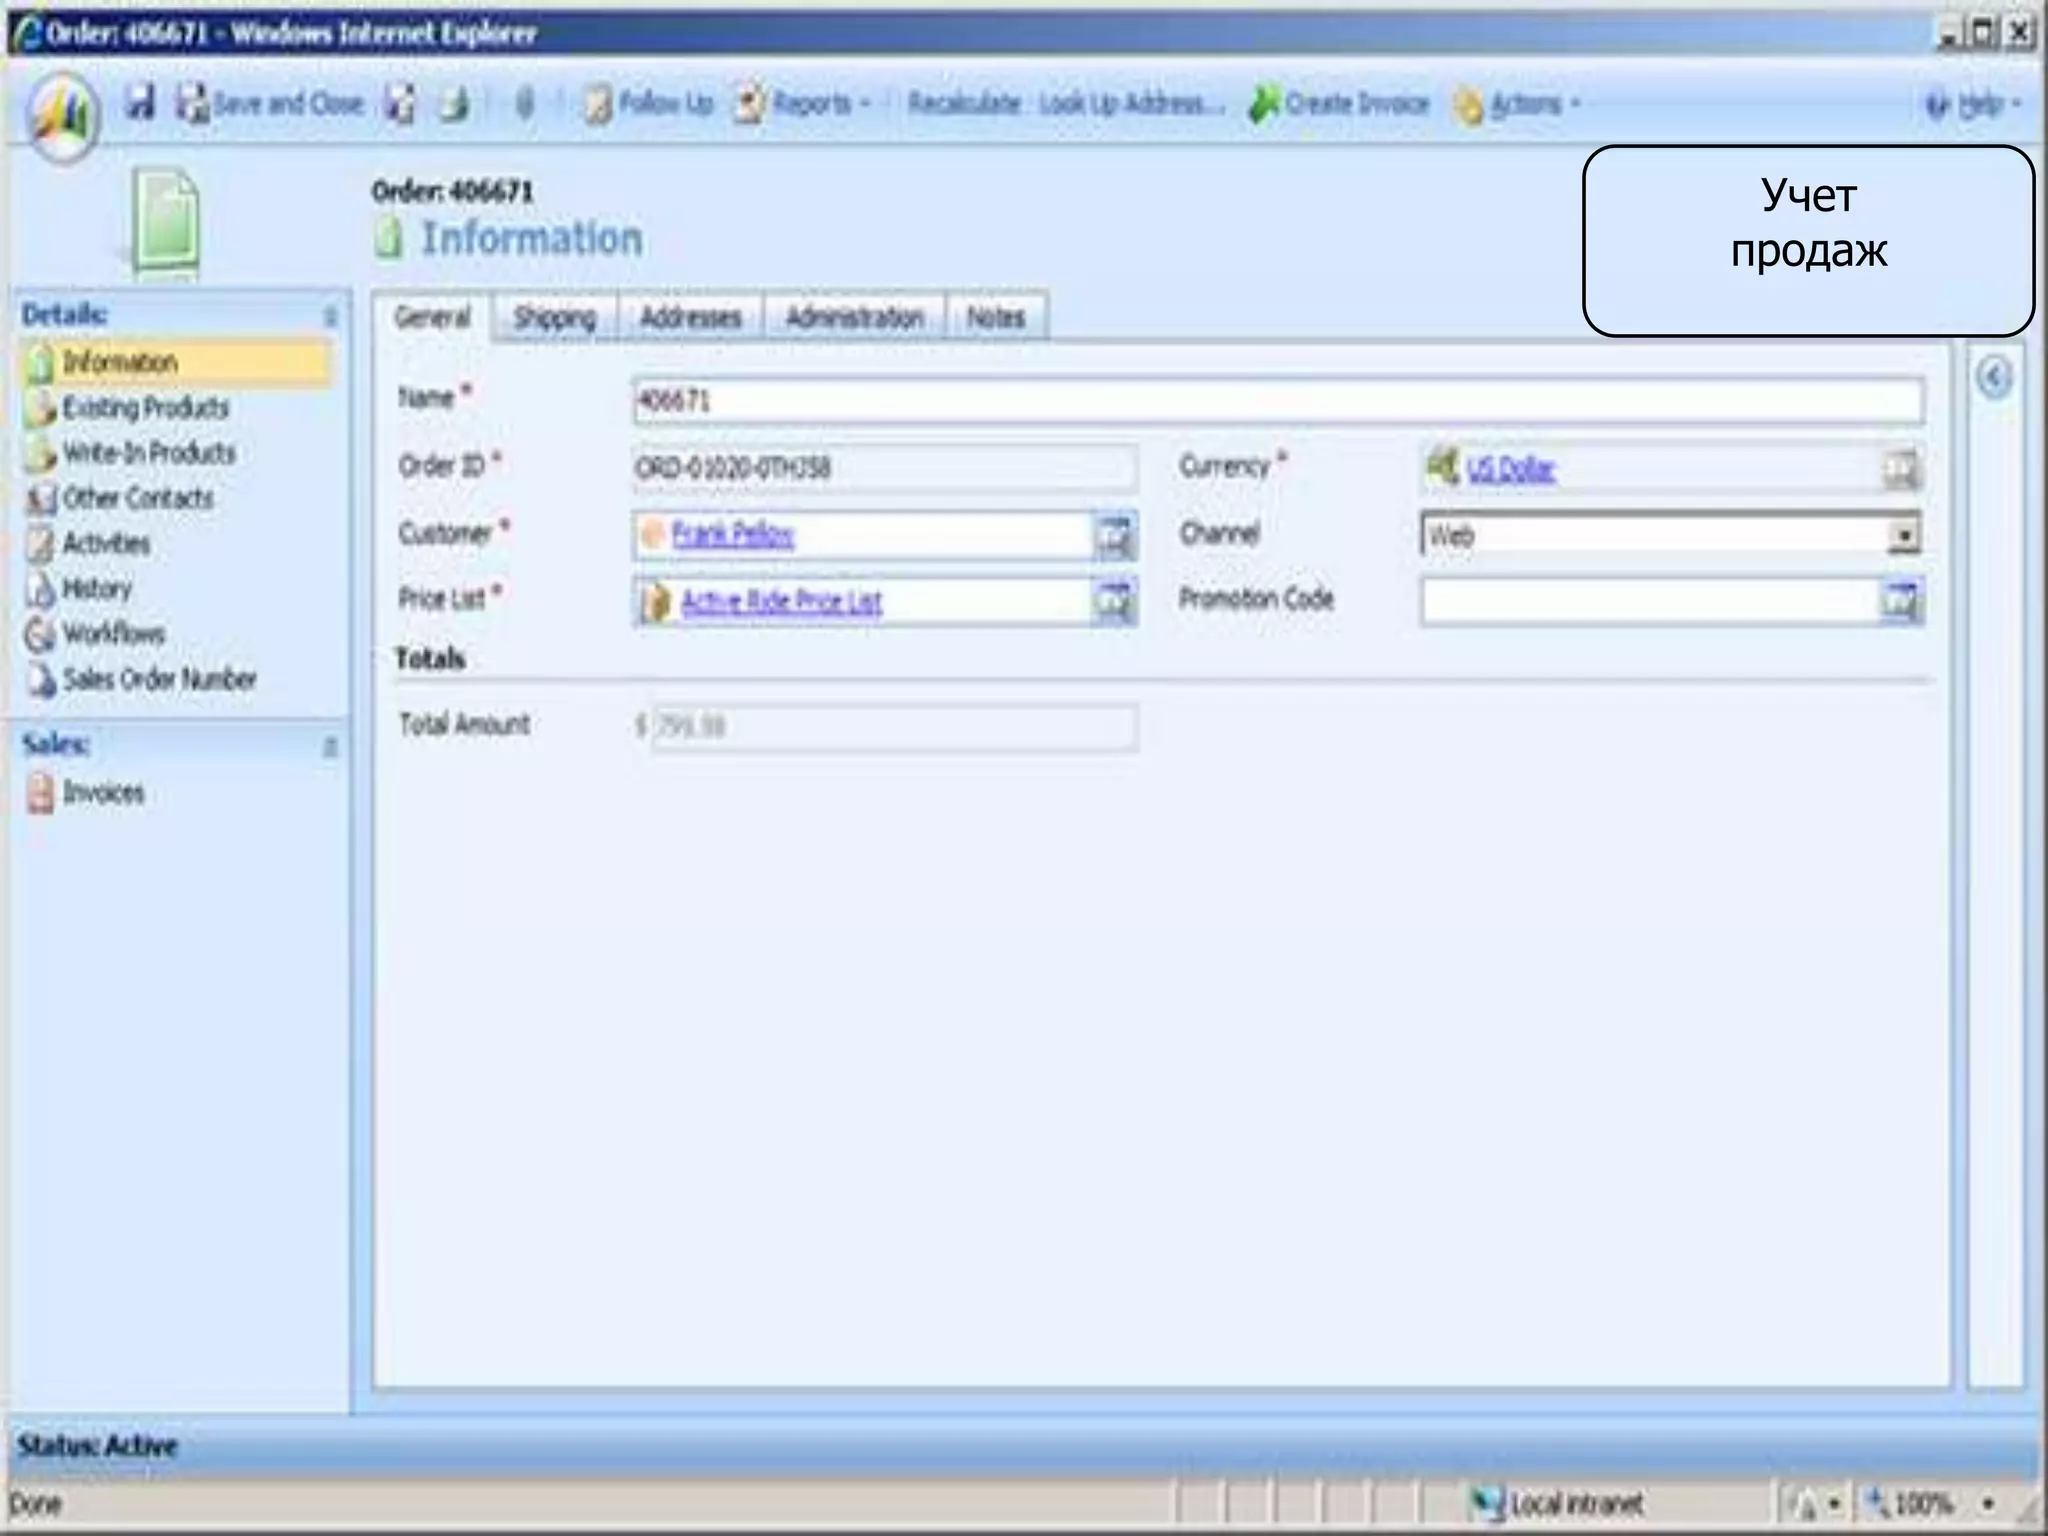Click into the Name input field
2048x1536 pixels.
point(1278,402)
